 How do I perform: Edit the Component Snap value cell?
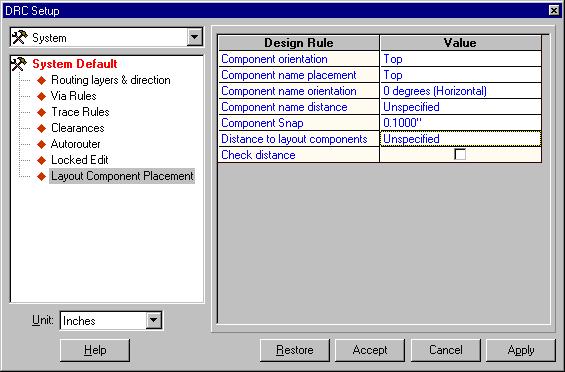[x=461, y=123]
